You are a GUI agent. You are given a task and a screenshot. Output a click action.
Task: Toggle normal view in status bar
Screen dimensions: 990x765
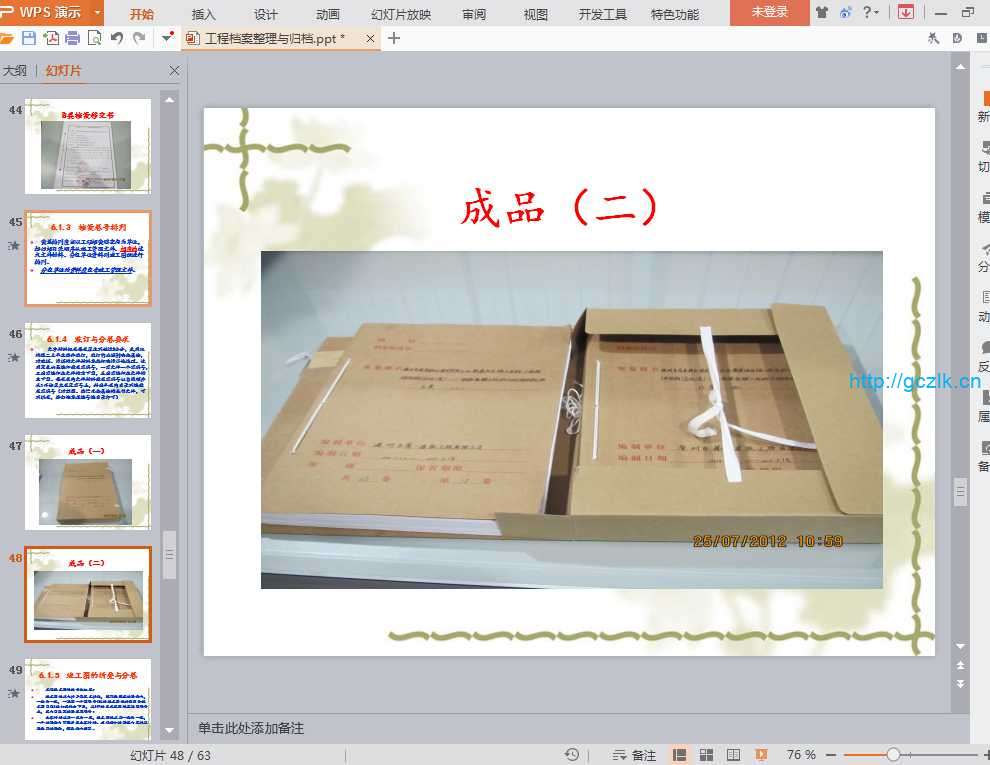680,755
